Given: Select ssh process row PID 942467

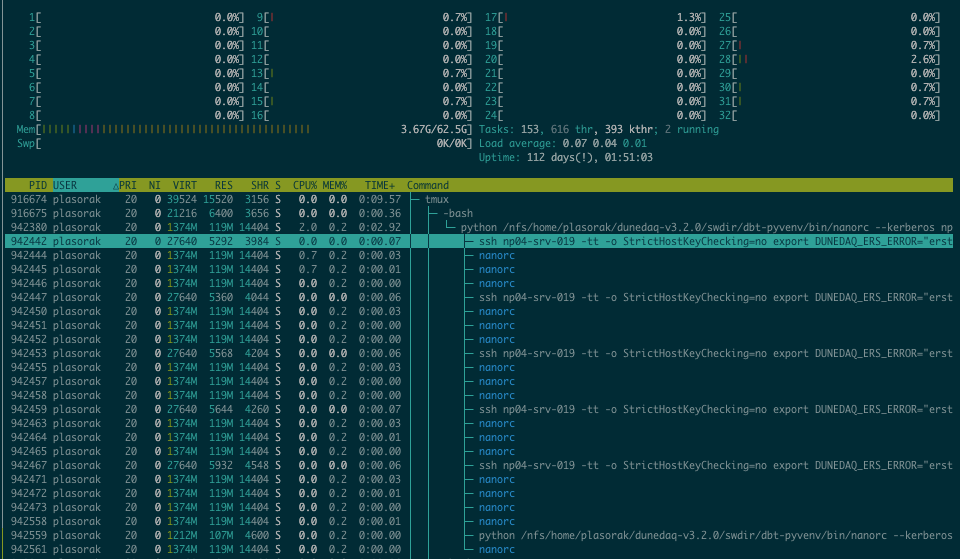Looking at the screenshot, I should [x=479, y=465].
